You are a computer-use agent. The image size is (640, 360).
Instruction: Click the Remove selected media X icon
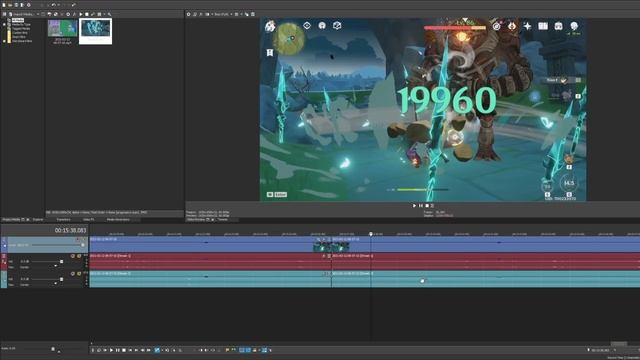pos(62,14)
